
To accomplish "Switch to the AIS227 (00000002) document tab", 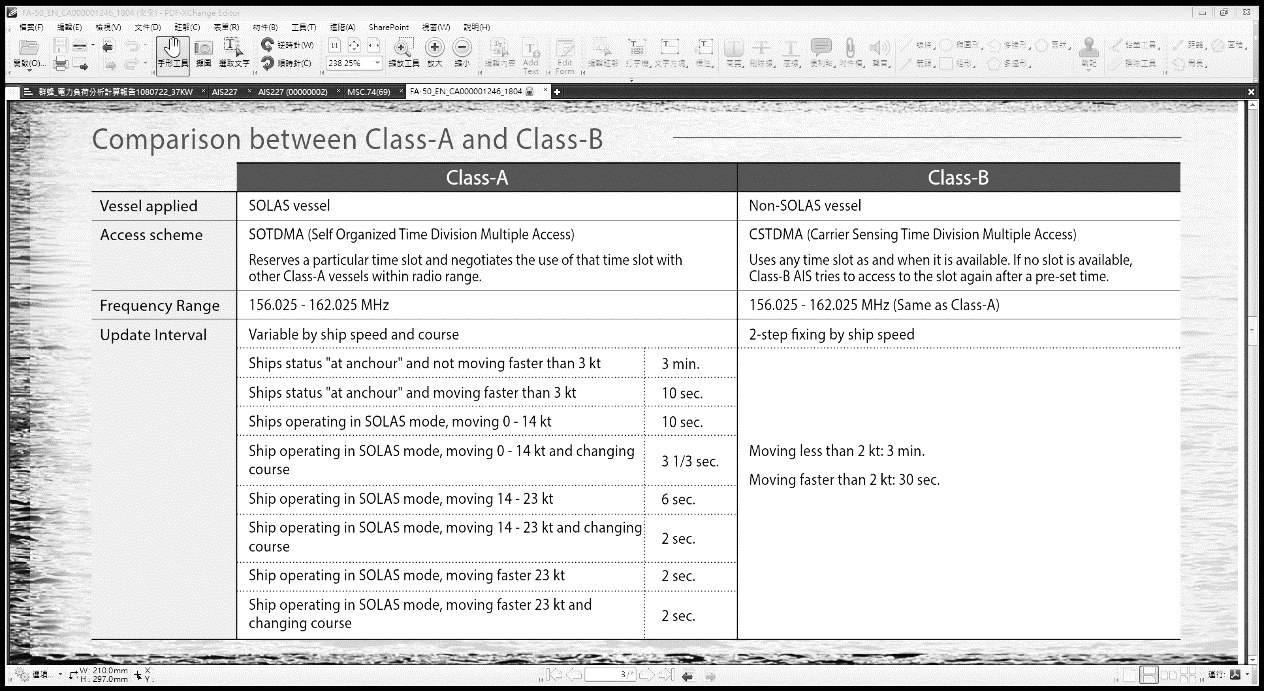I will [292, 91].
